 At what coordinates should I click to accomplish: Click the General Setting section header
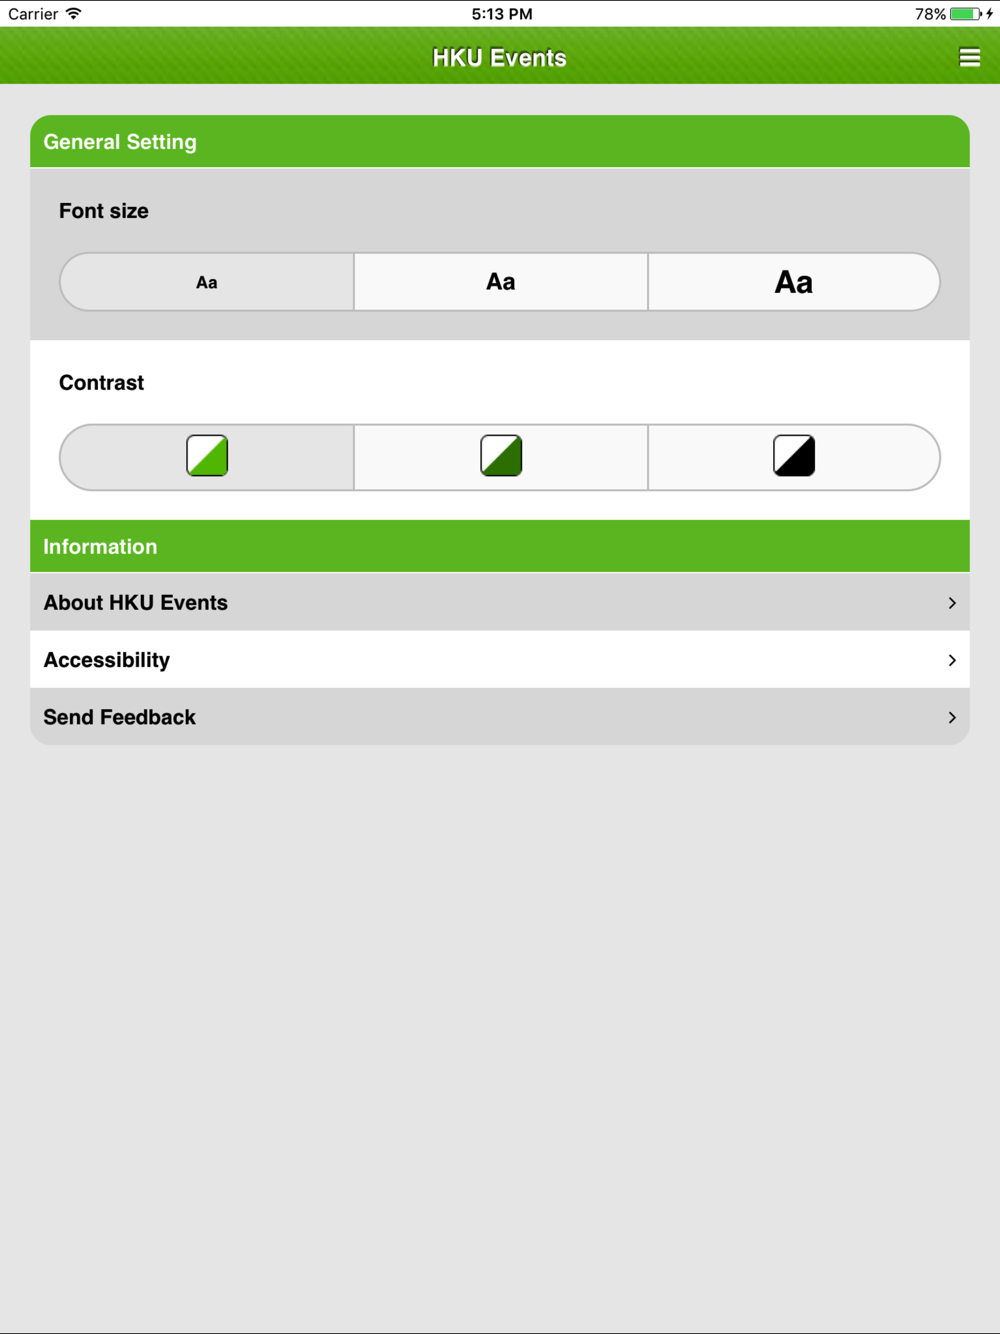tap(120, 142)
